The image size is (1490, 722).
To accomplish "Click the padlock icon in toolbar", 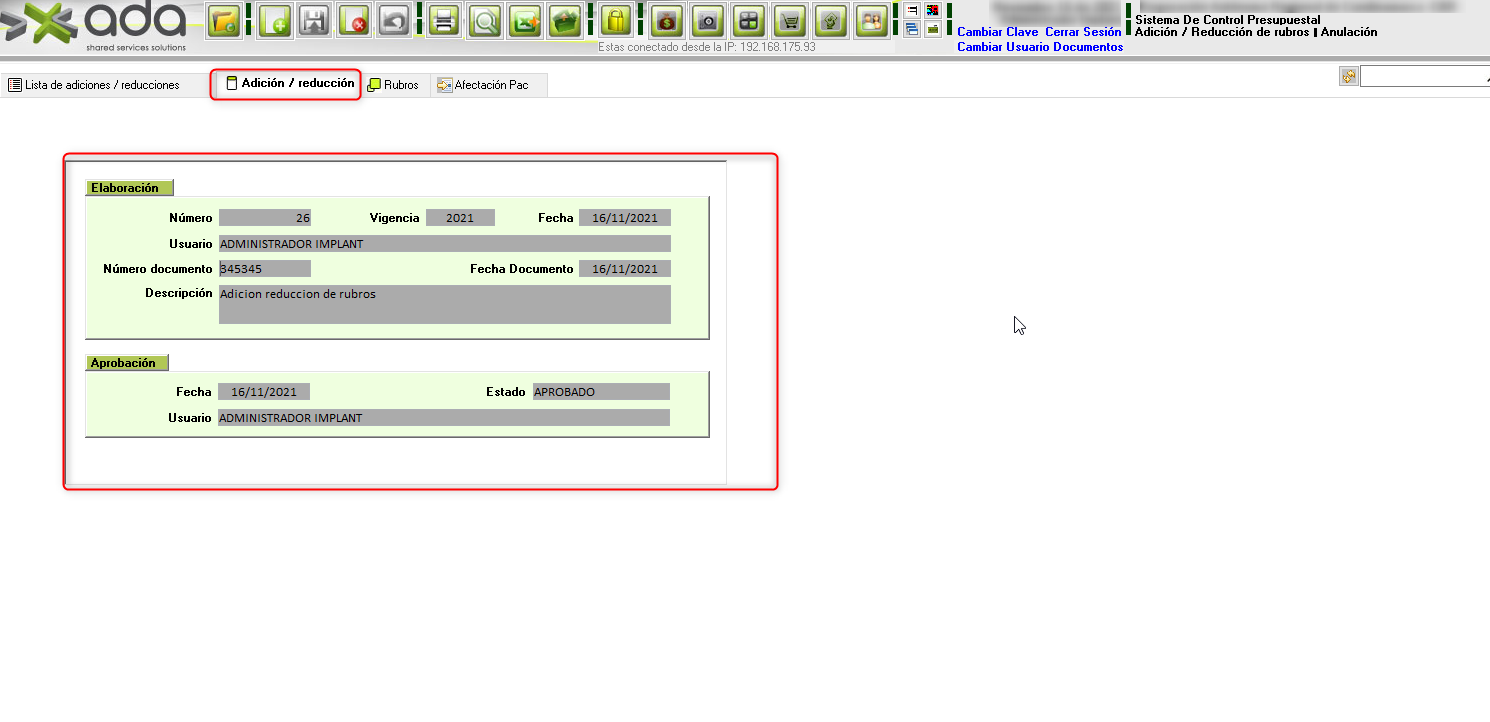I will pyautogui.click(x=616, y=21).
